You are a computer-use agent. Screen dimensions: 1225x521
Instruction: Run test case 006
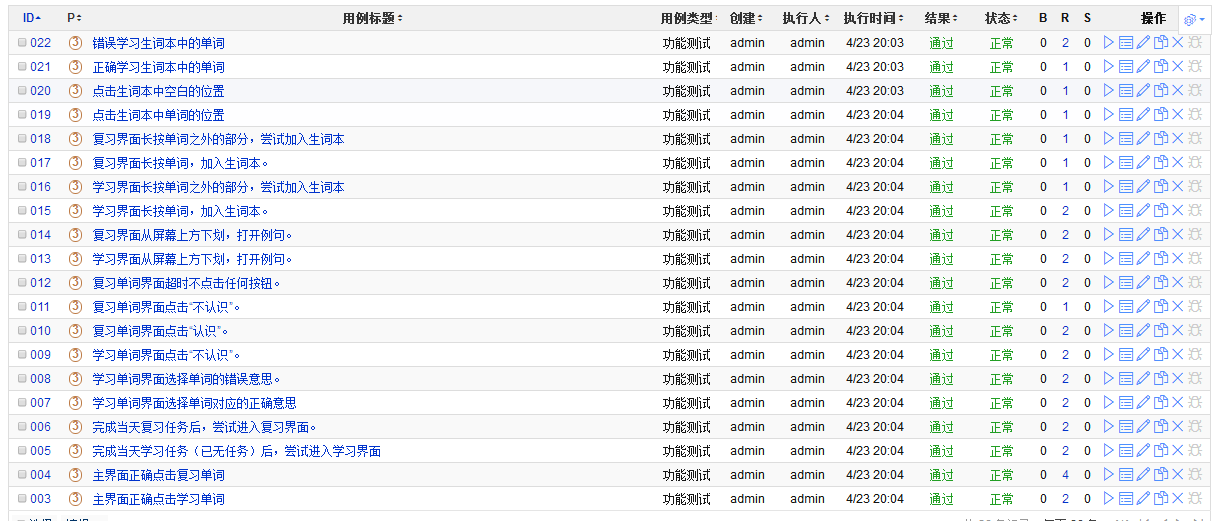coord(1109,427)
